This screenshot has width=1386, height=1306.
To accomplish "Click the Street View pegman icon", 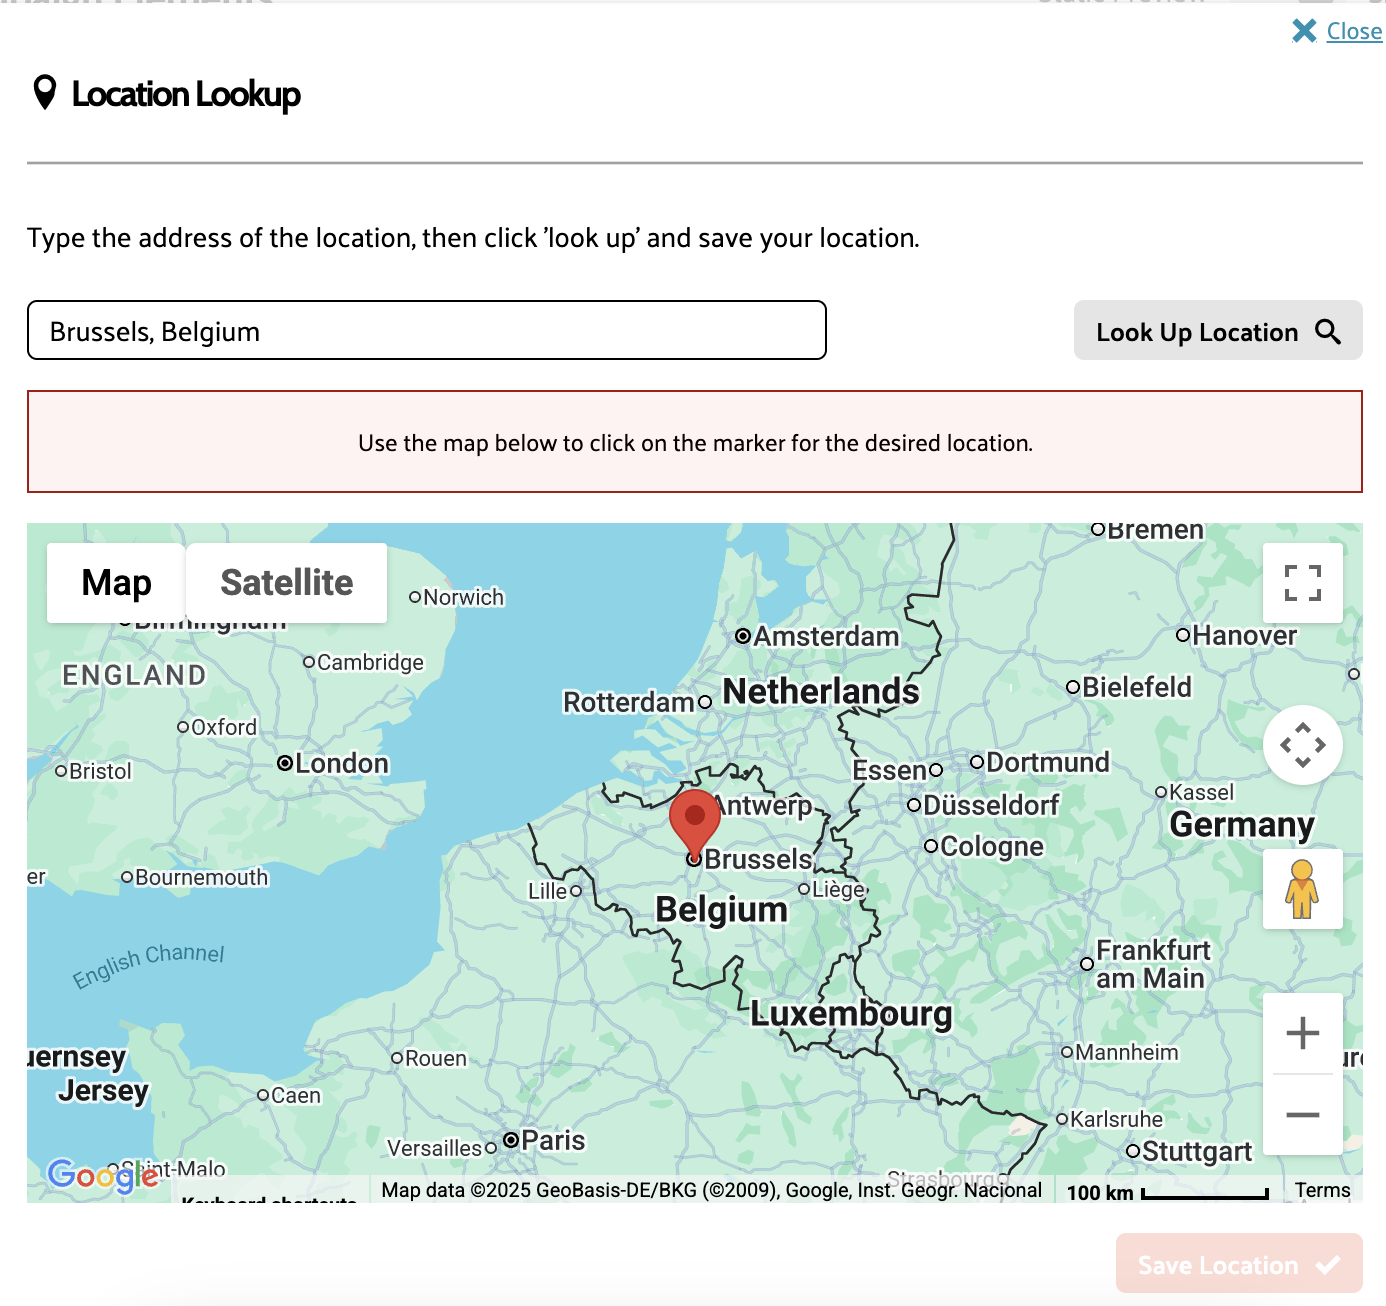I will point(1302,889).
